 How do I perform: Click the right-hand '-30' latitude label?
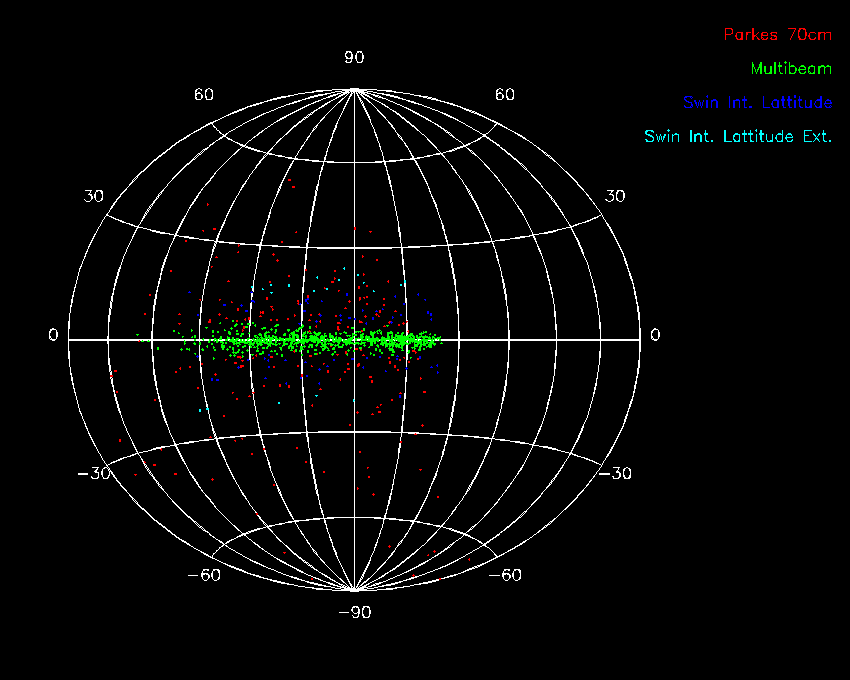(x=615, y=474)
